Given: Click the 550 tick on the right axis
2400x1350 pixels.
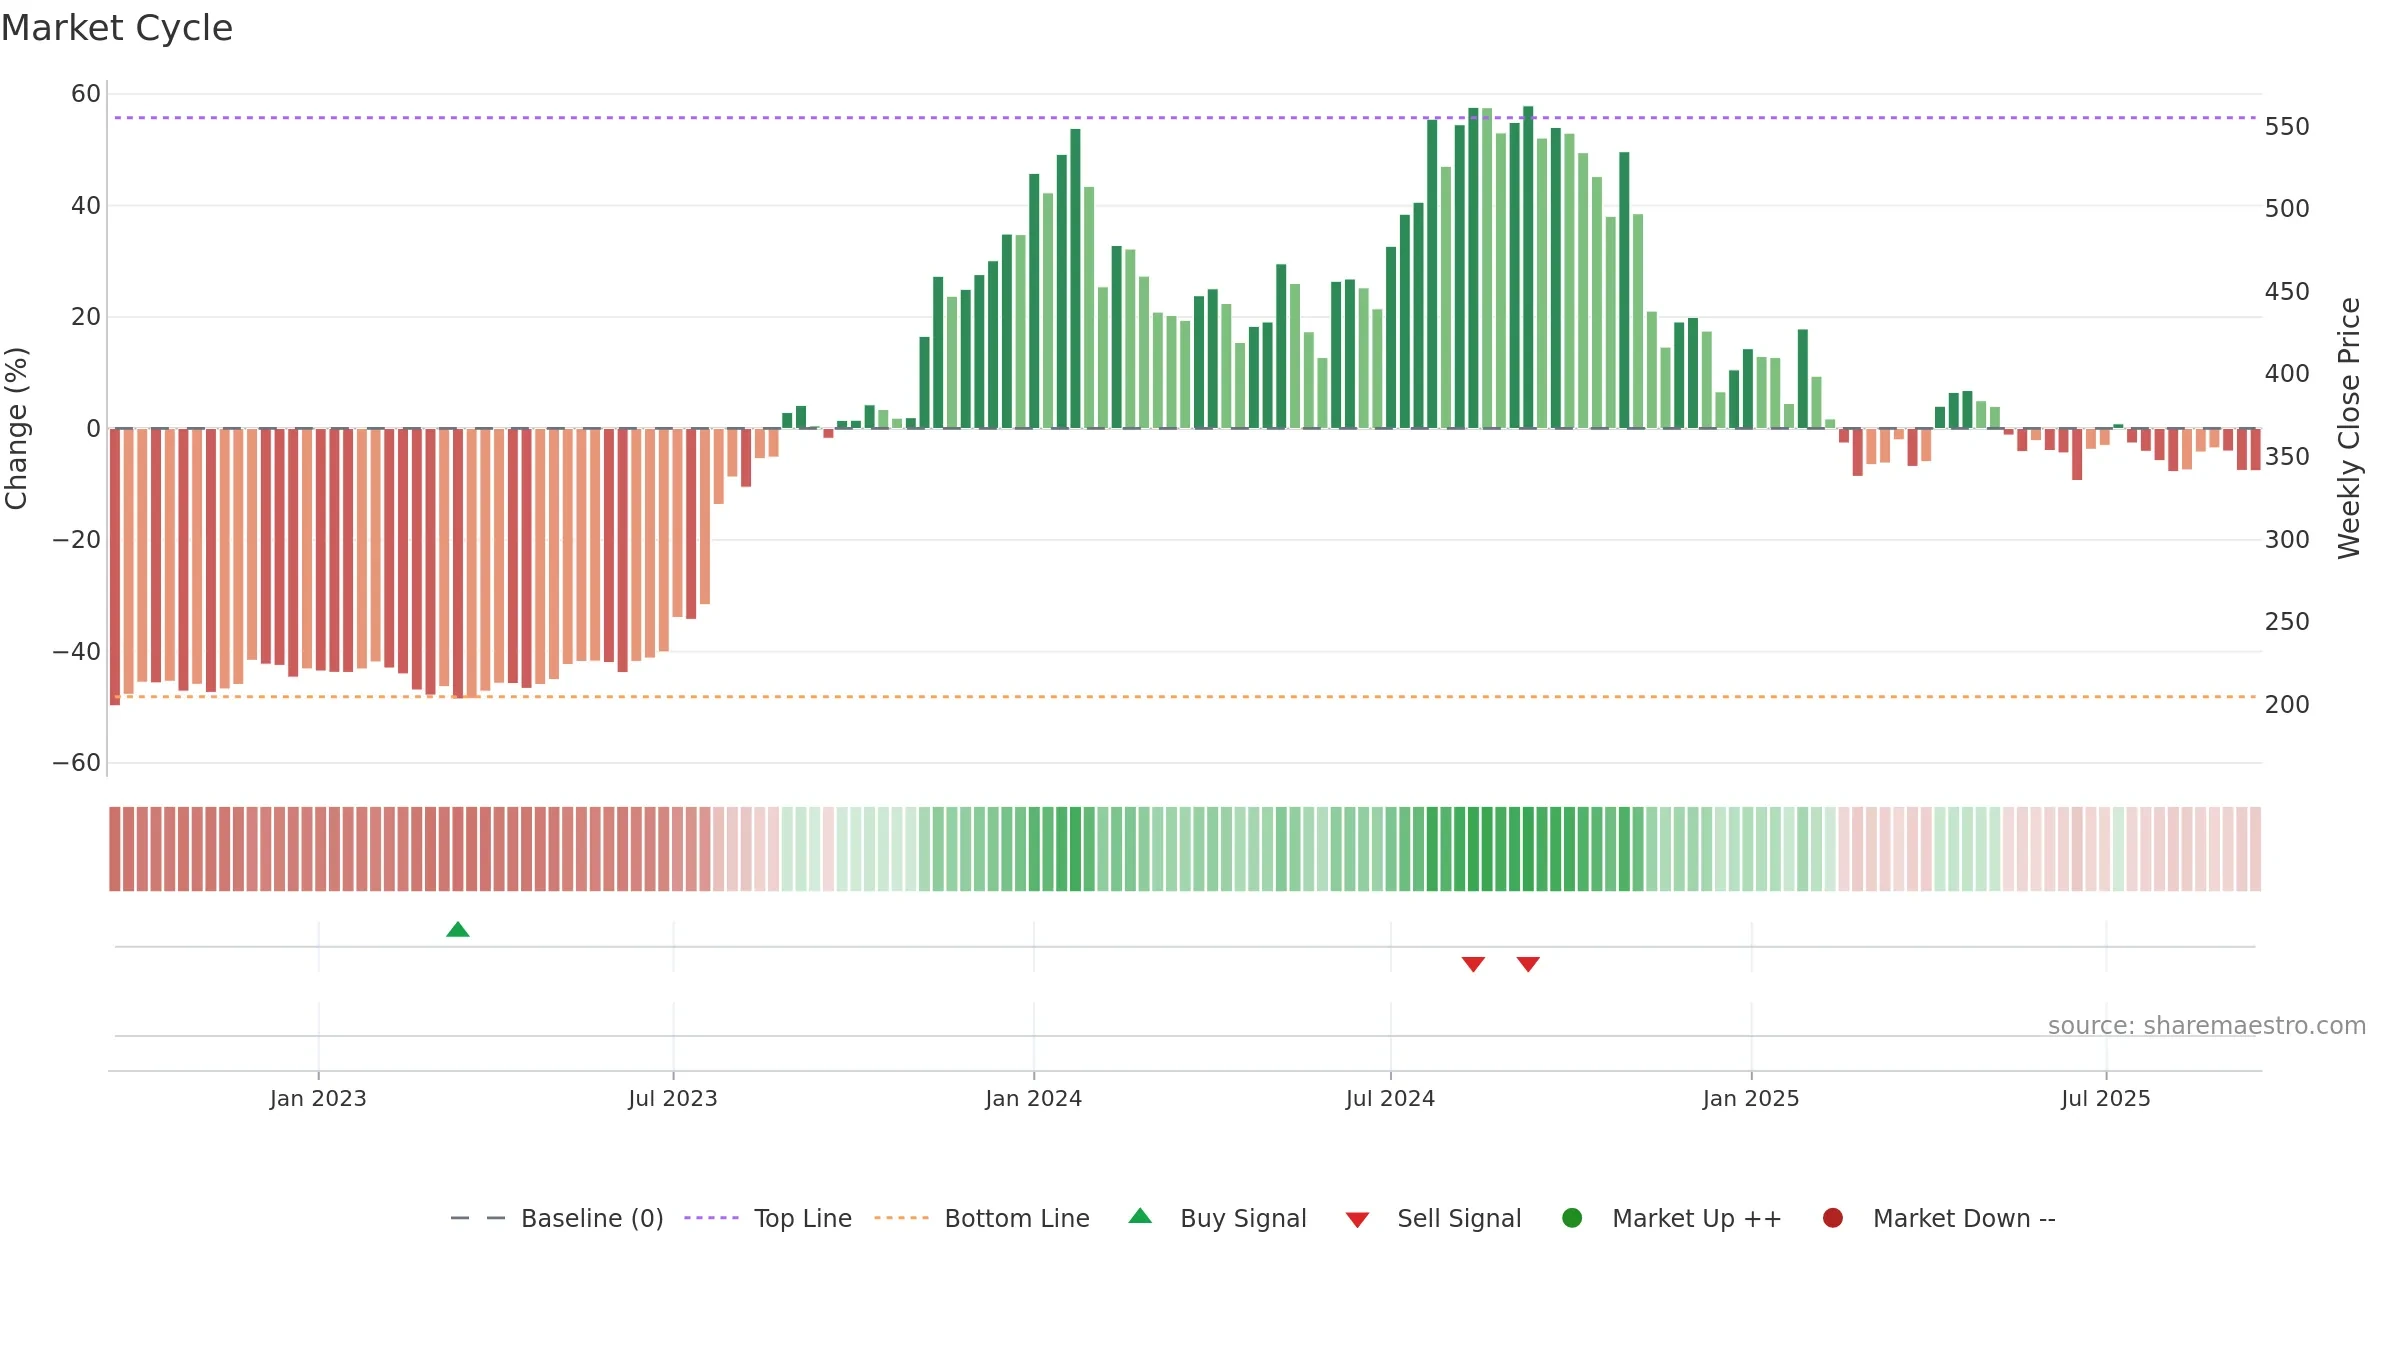Looking at the screenshot, I should tap(2287, 127).
